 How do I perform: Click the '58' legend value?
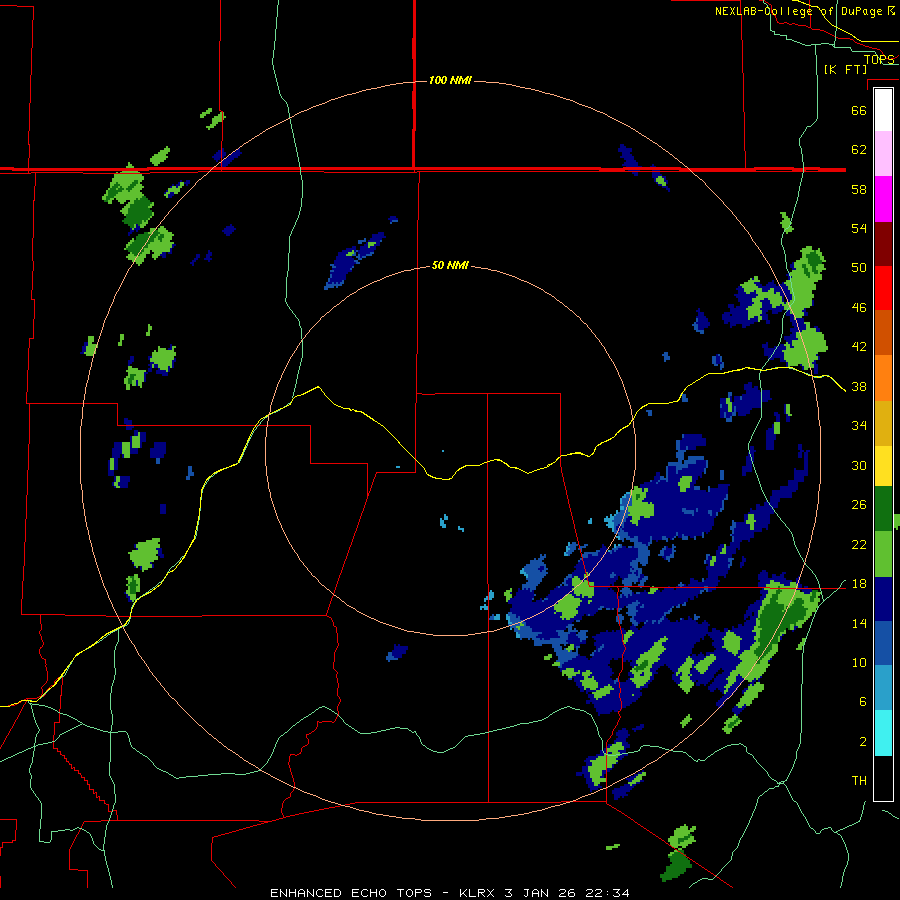859,189
